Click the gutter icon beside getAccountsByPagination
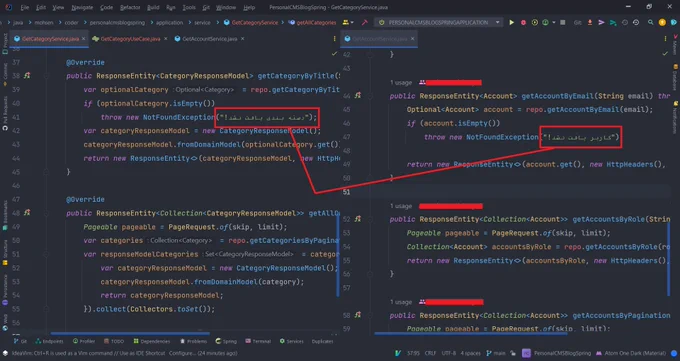680x361 pixels. 358,315
